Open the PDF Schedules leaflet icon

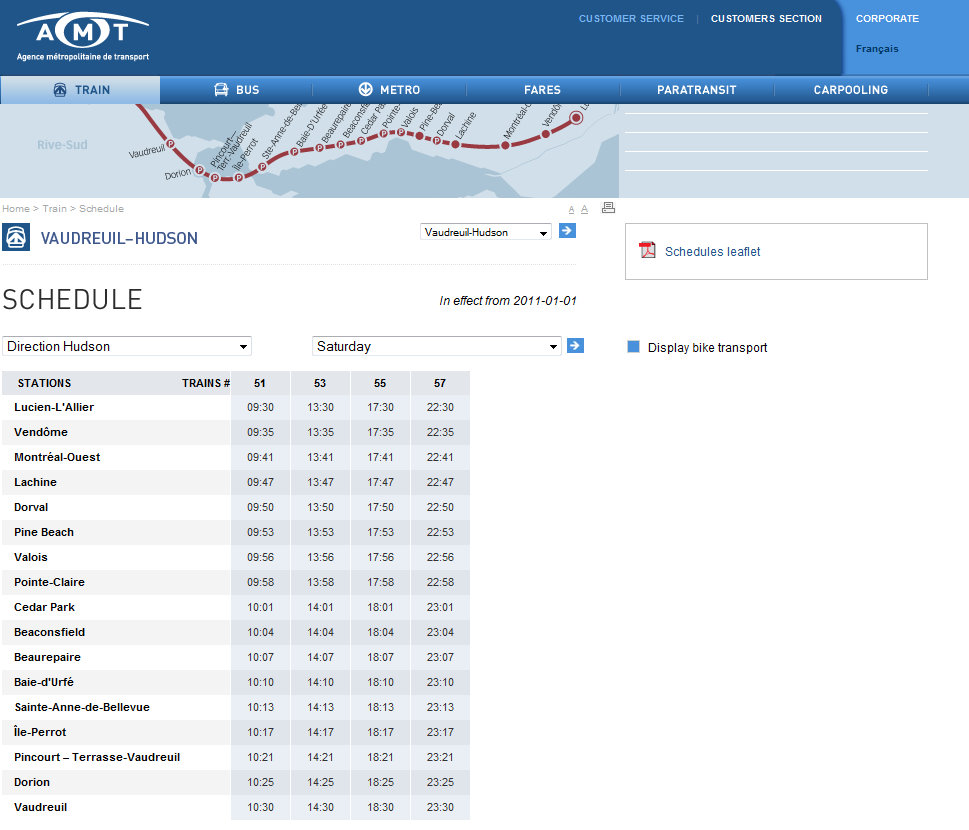[x=648, y=250]
